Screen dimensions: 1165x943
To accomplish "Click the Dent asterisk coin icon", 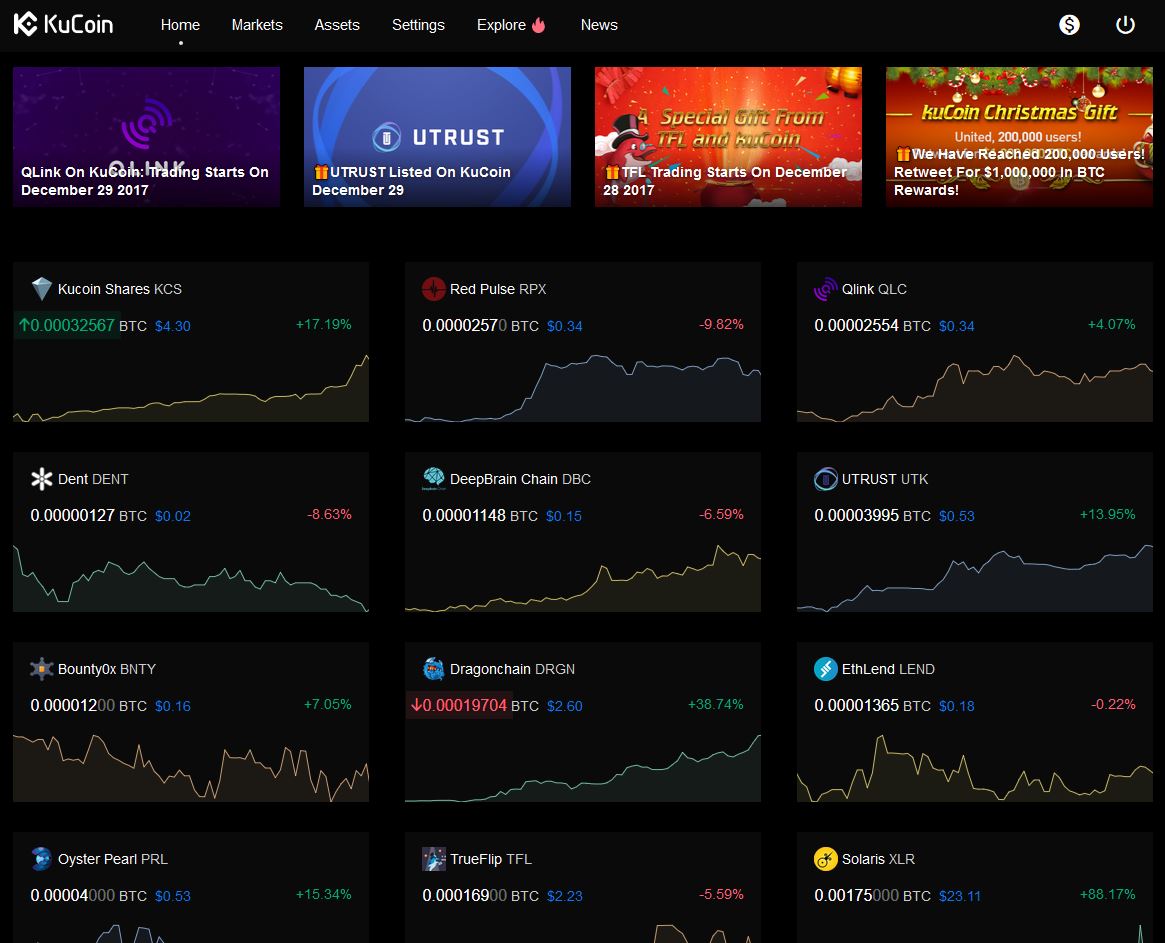I will click(x=42, y=479).
